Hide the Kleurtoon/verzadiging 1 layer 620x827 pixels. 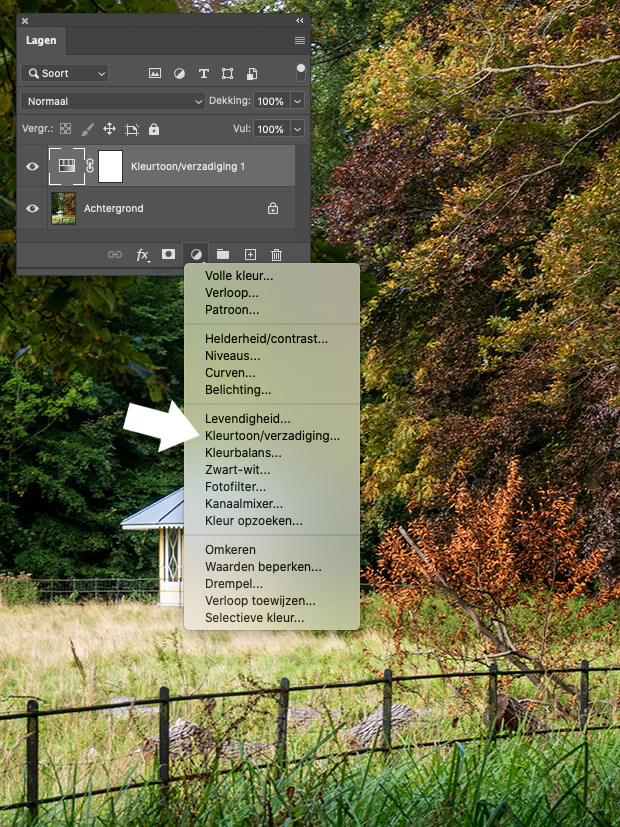click(x=32, y=166)
